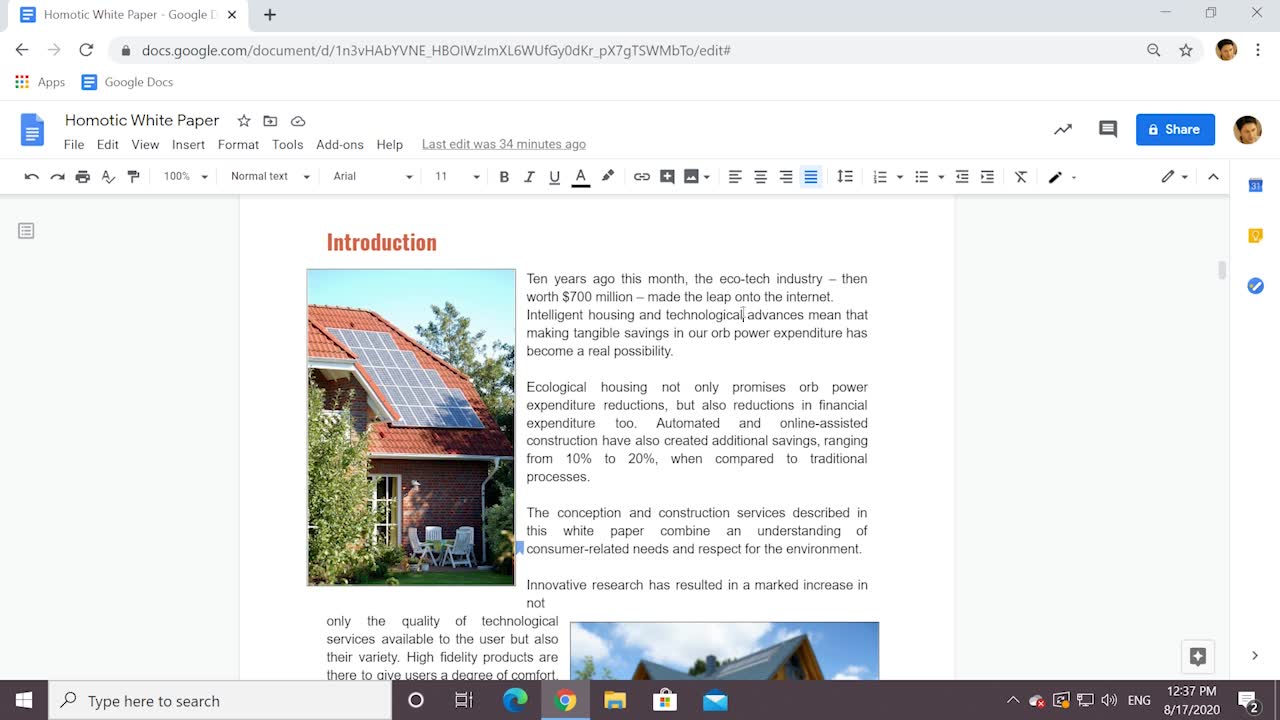1280x720 pixels.
Task: Select the Paint format tool
Action: point(134,177)
